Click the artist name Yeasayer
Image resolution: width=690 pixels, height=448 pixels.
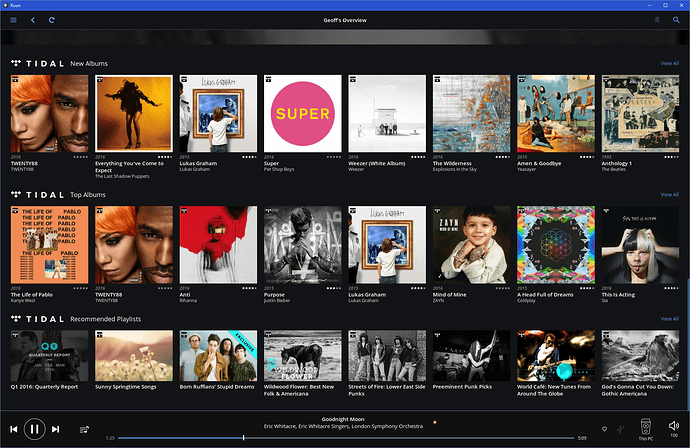[527, 169]
